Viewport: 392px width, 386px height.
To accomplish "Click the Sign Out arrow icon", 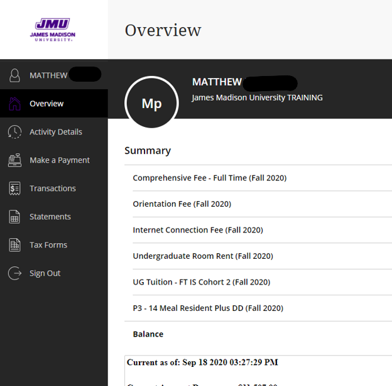I will point(15,273).
